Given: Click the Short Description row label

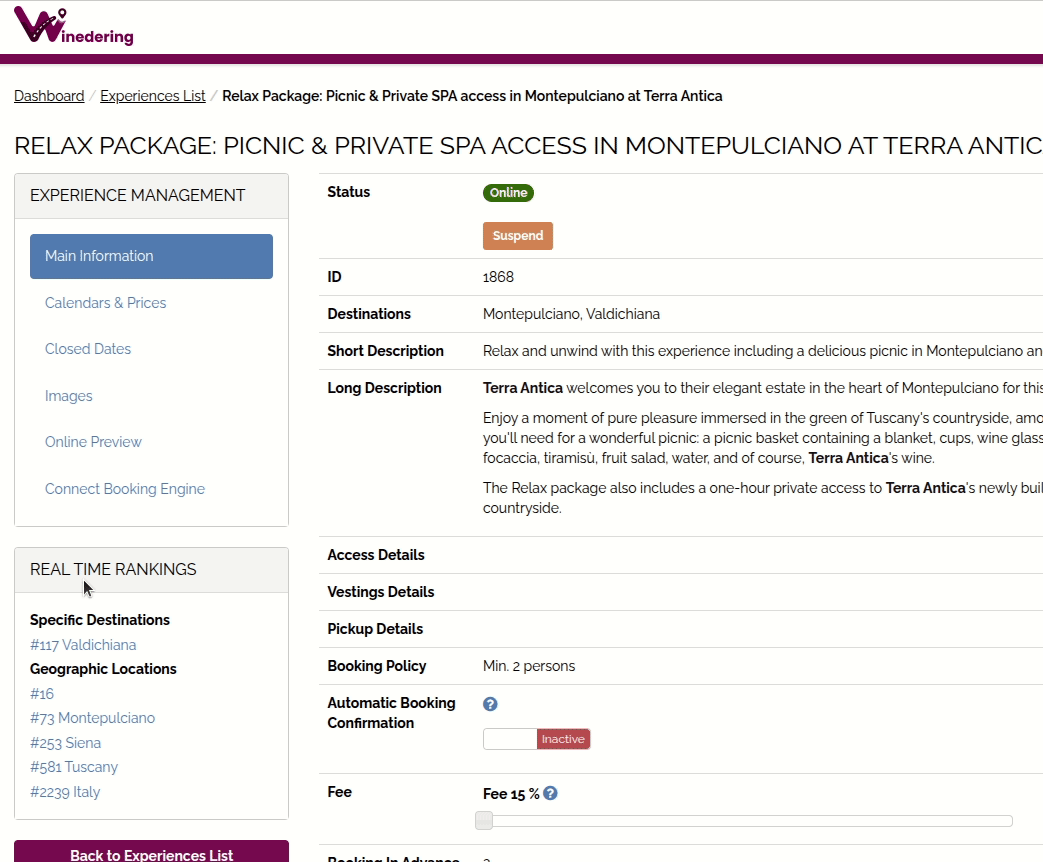Looking at the screenshot, I should click(x=385, y=351).
